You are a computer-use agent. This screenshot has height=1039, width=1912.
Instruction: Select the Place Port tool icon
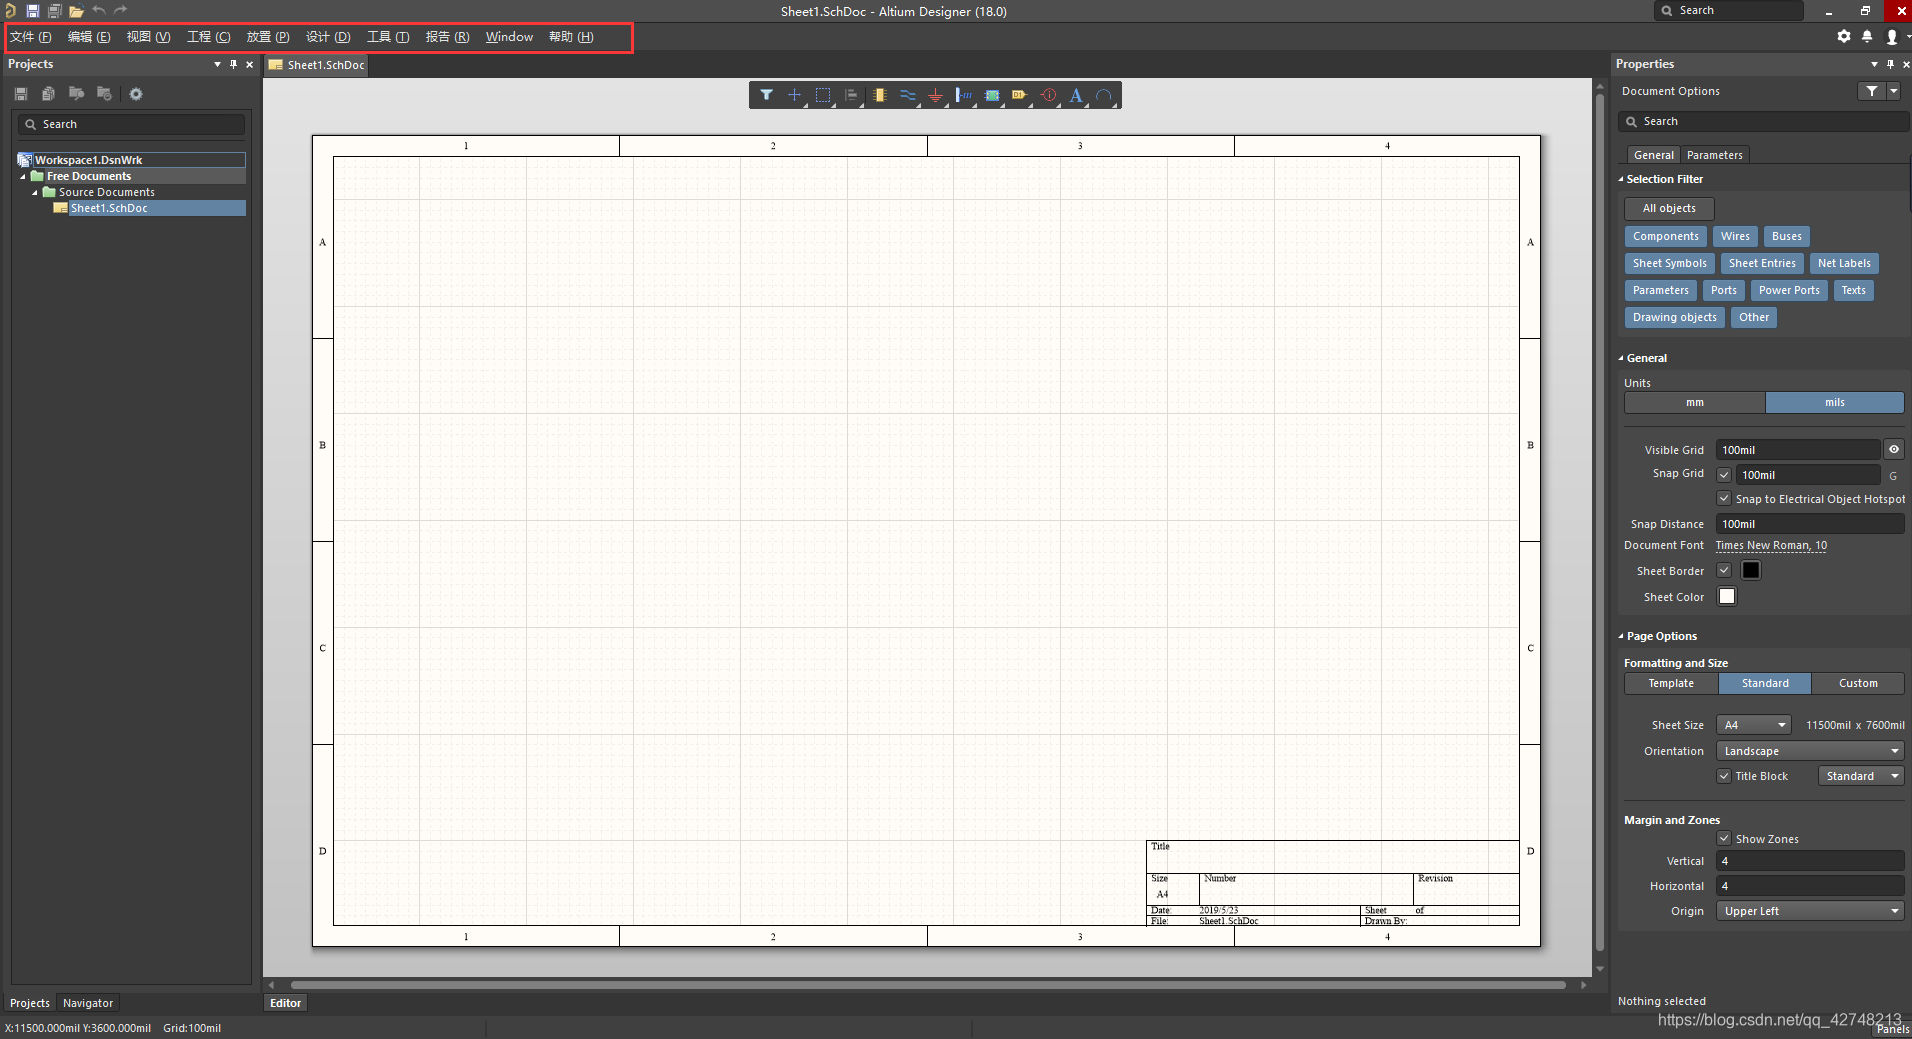[1019, 95]
